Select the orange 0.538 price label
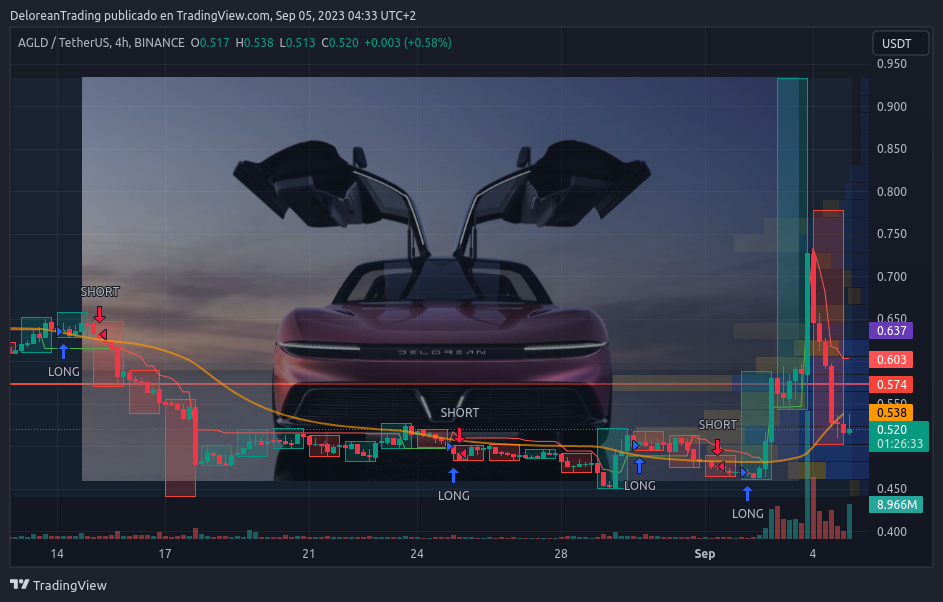943x602 pixels. 891,413
